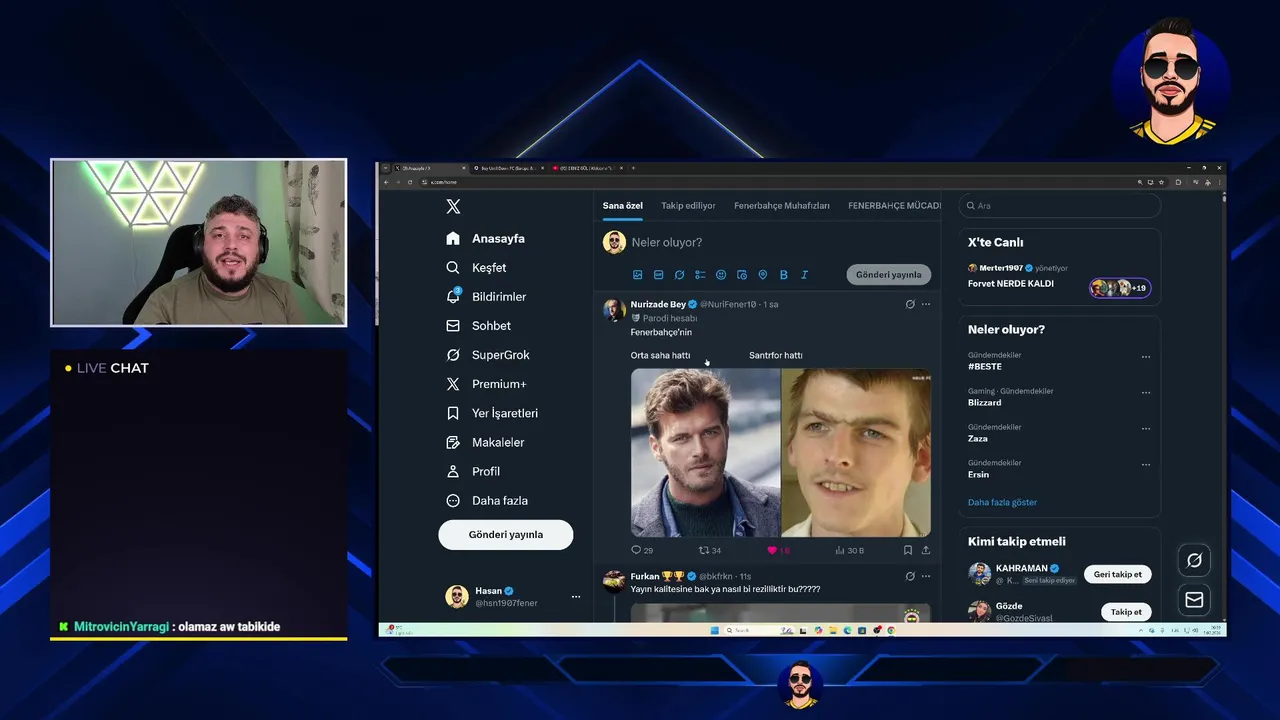This screenshot has height=720, width=1280.
Task: Open Furkan's profile name
Action: pyautogui.click(x=645, y=576)
